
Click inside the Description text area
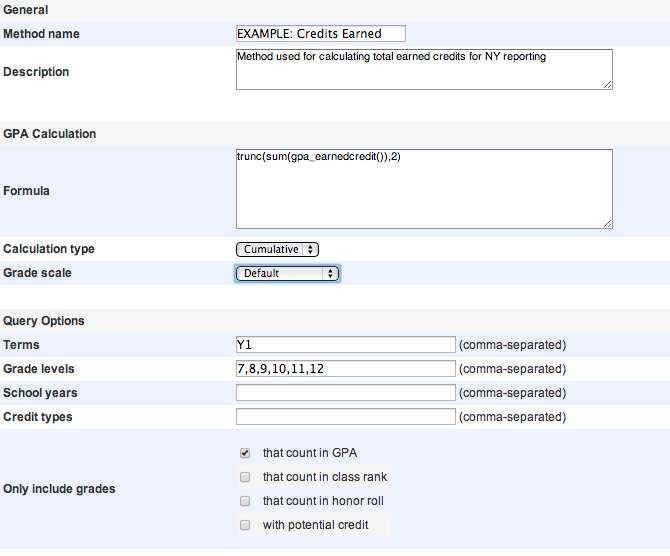[423, 70]
